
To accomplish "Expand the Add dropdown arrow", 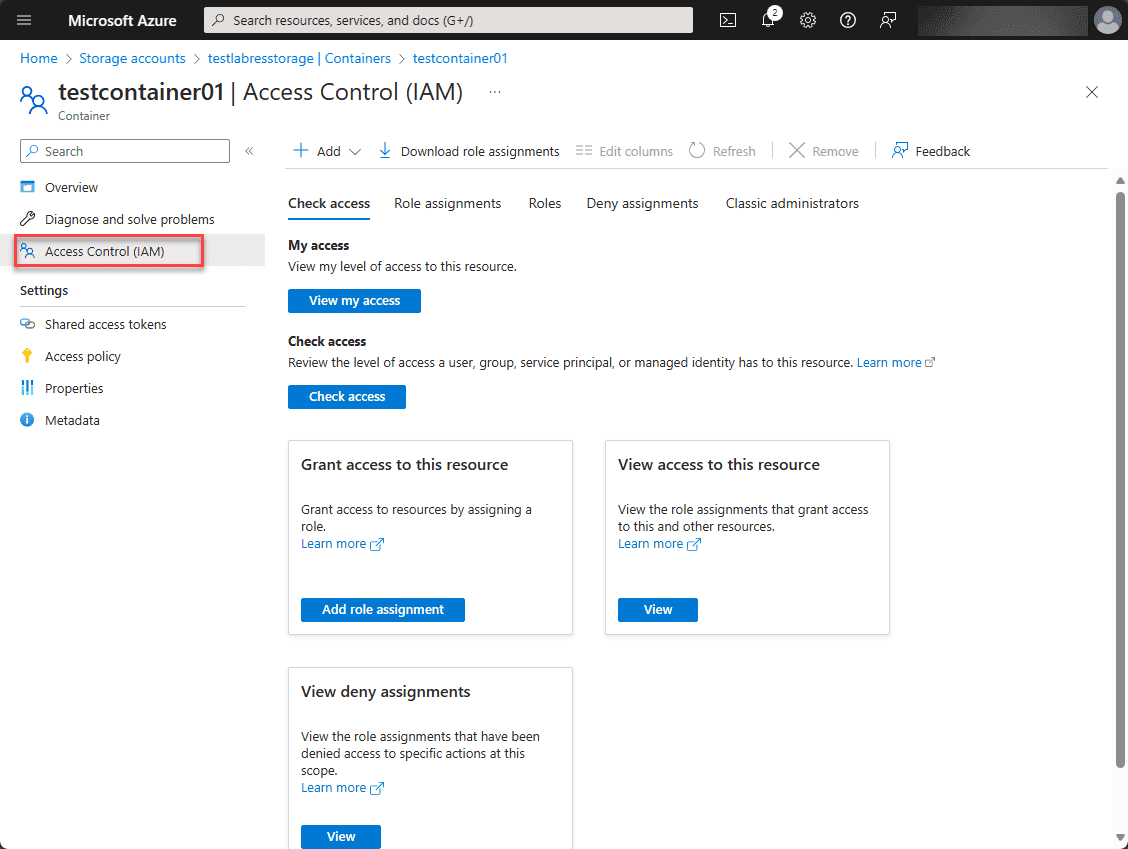I will (355, 151).
